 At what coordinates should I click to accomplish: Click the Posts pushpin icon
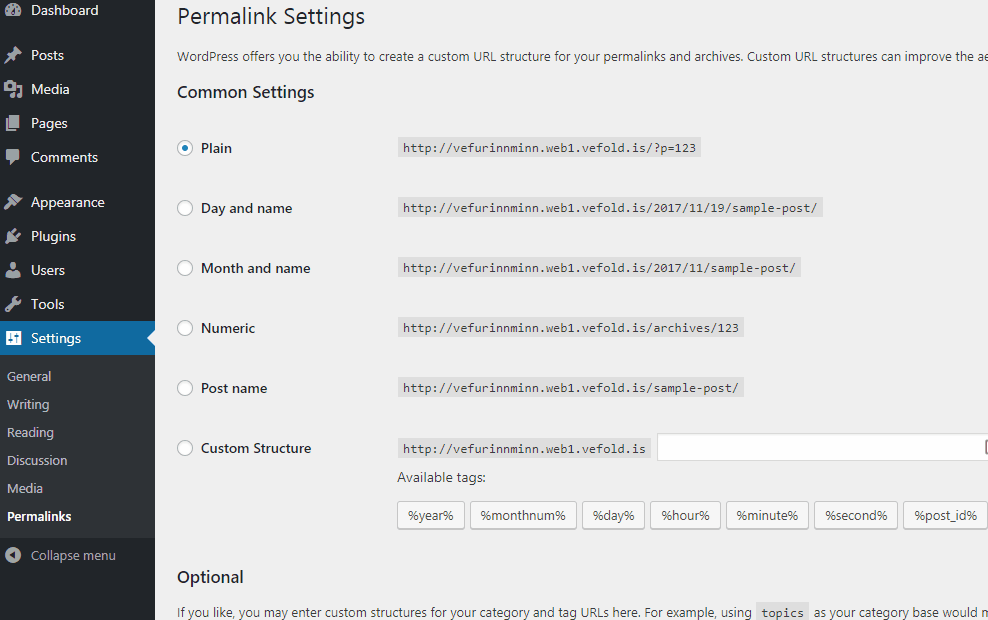(12, 55)
